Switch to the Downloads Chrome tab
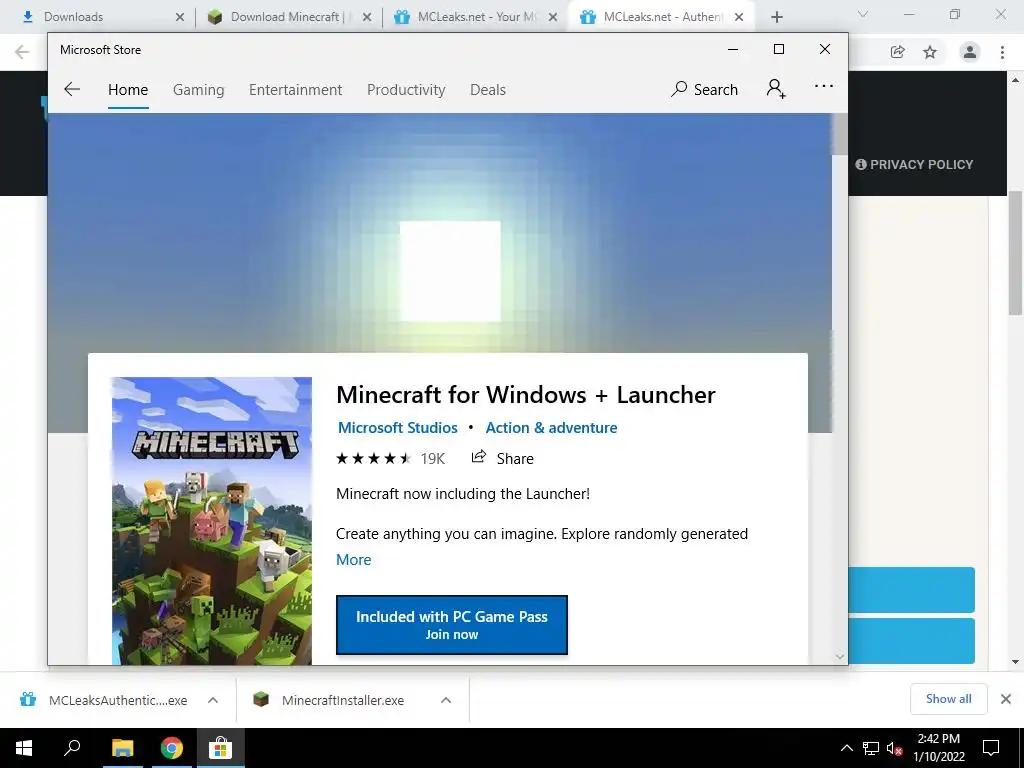The width and height of the screenshot is (1024, 768). point(98,17)
